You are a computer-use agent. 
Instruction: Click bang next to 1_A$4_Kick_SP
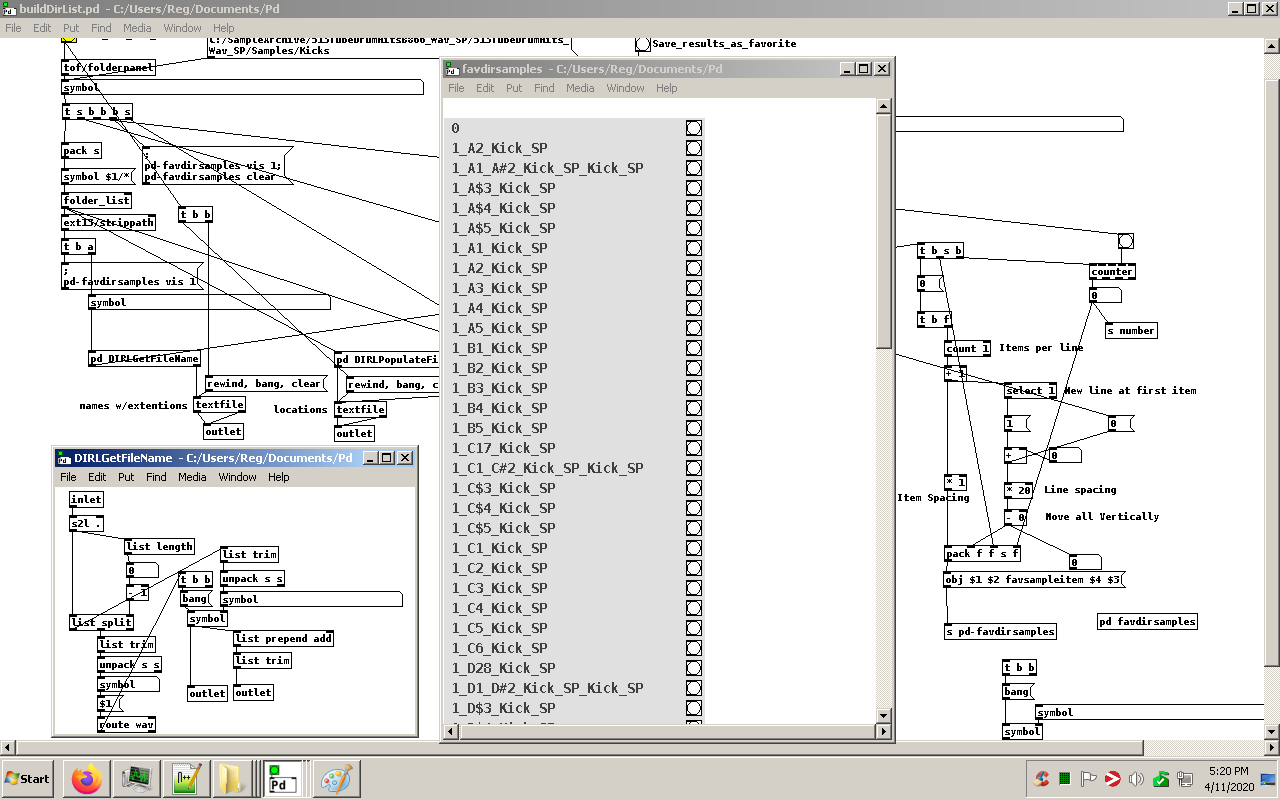point(694,208)
